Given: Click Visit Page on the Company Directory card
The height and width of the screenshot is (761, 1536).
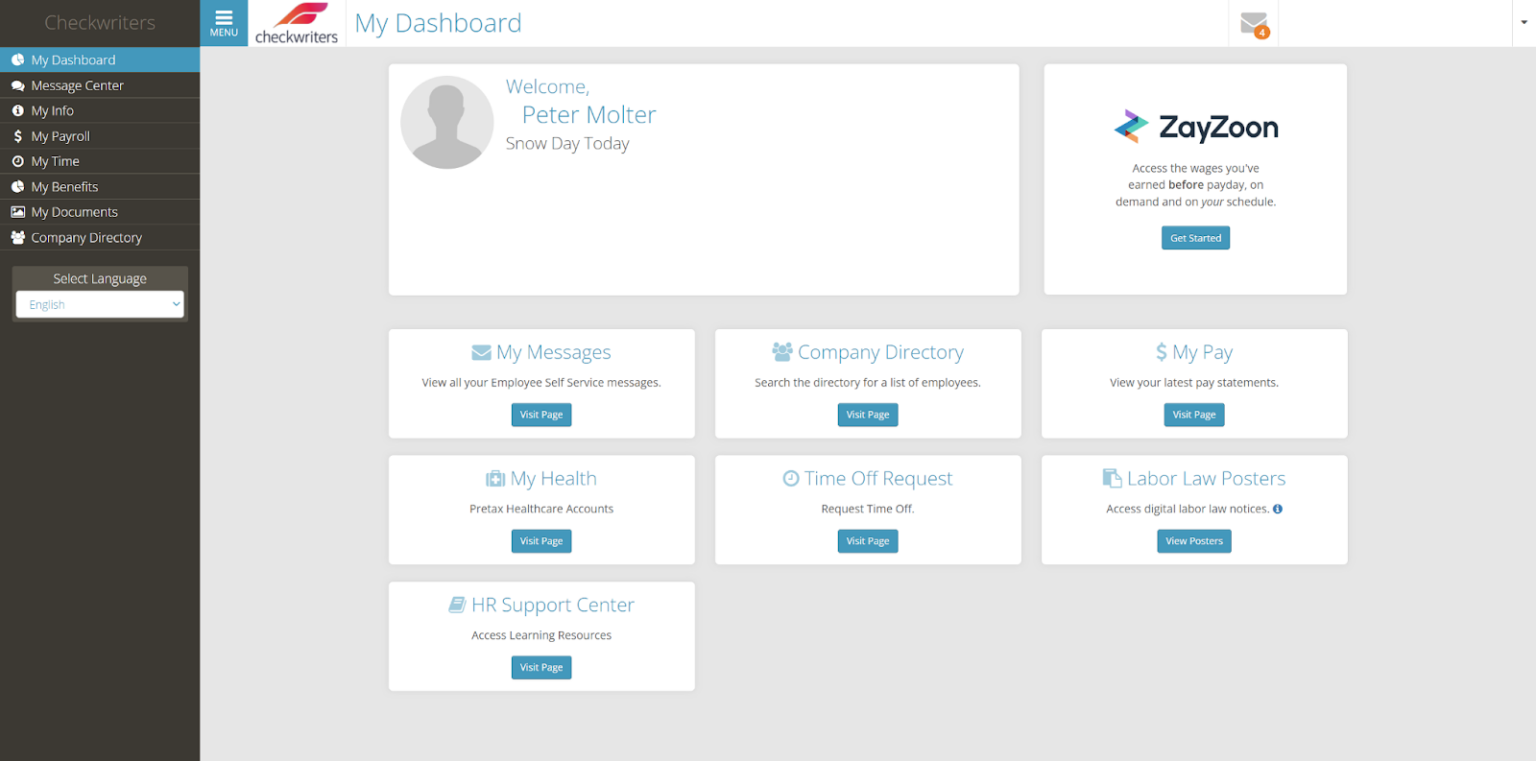Looking at the screenshot, I should click(x=867, y=414).
